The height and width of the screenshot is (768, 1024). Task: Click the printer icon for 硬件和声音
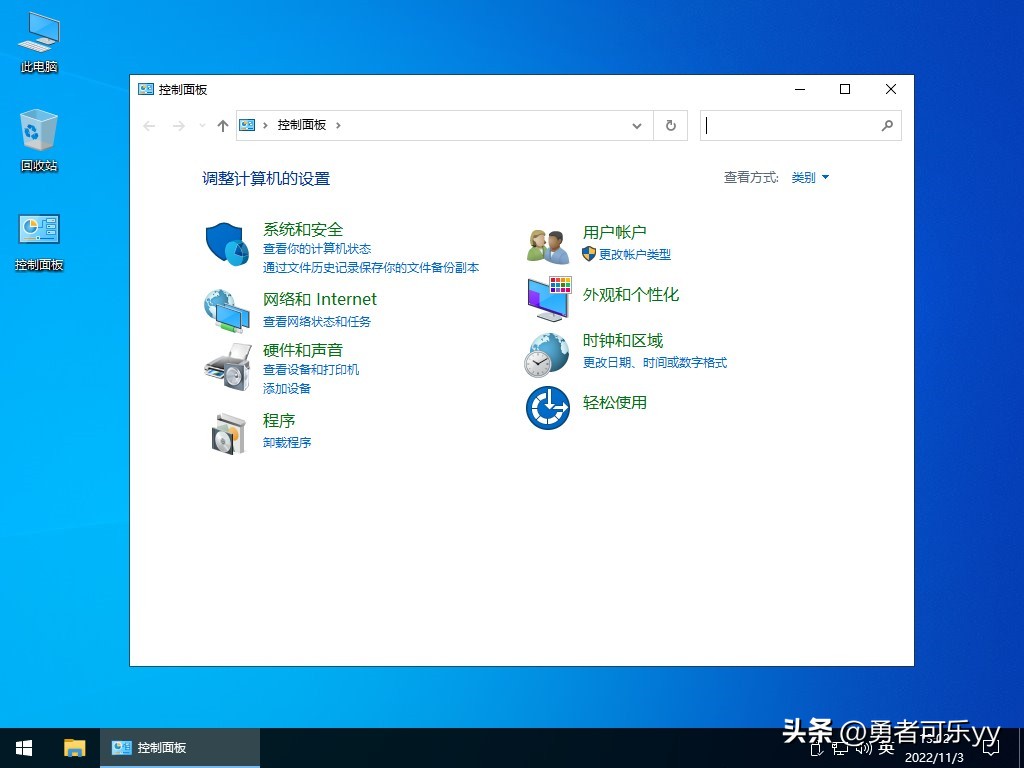226,368
